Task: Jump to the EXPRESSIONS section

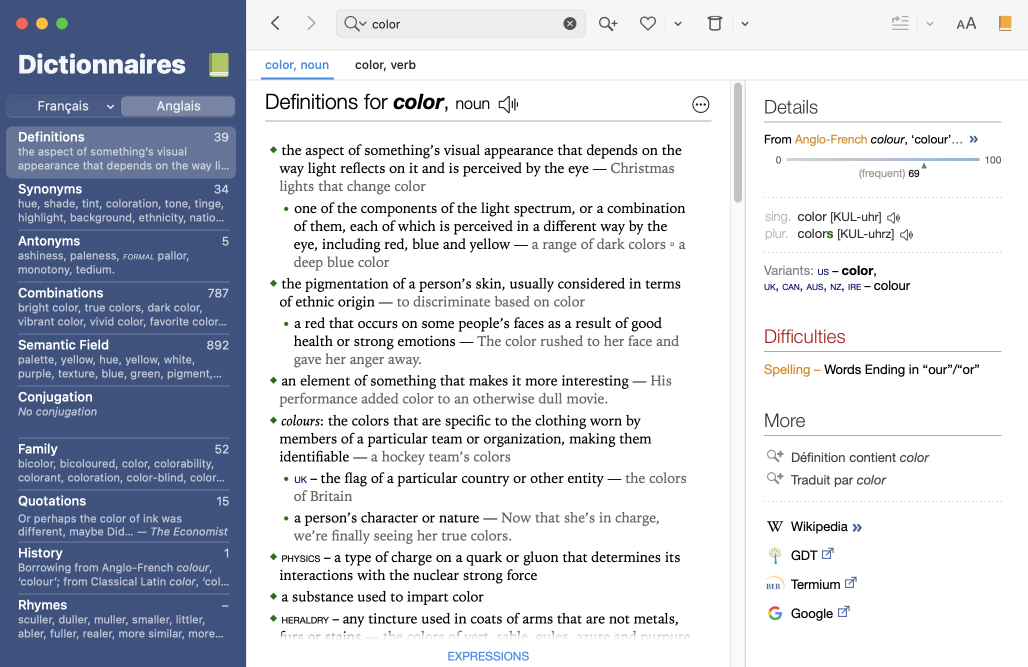Action: [488, 656]
